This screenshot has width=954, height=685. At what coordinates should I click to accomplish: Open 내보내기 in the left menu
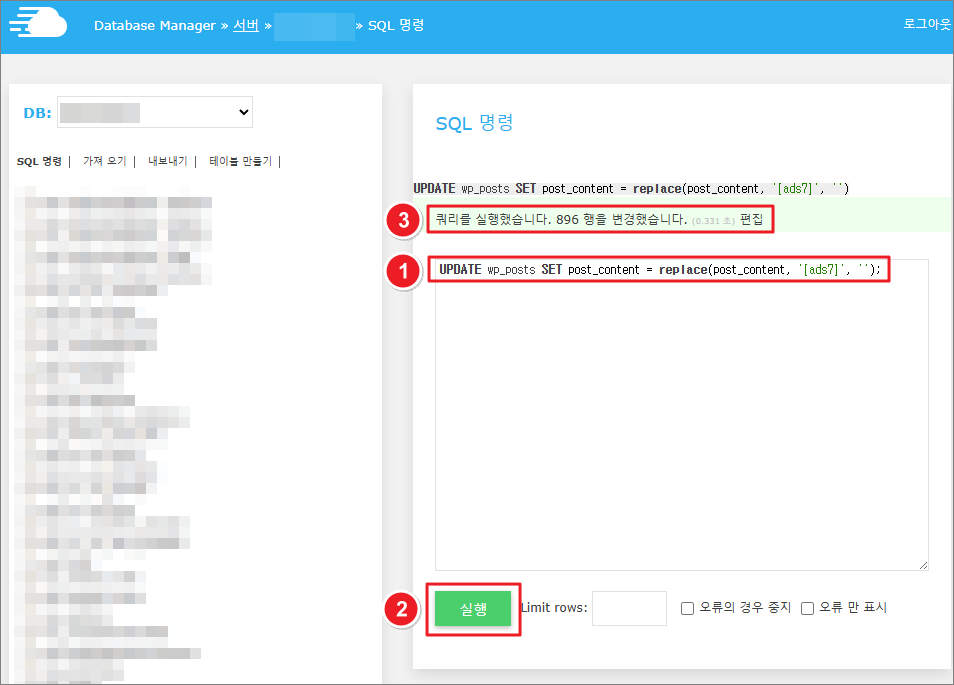tap(167, 161)
